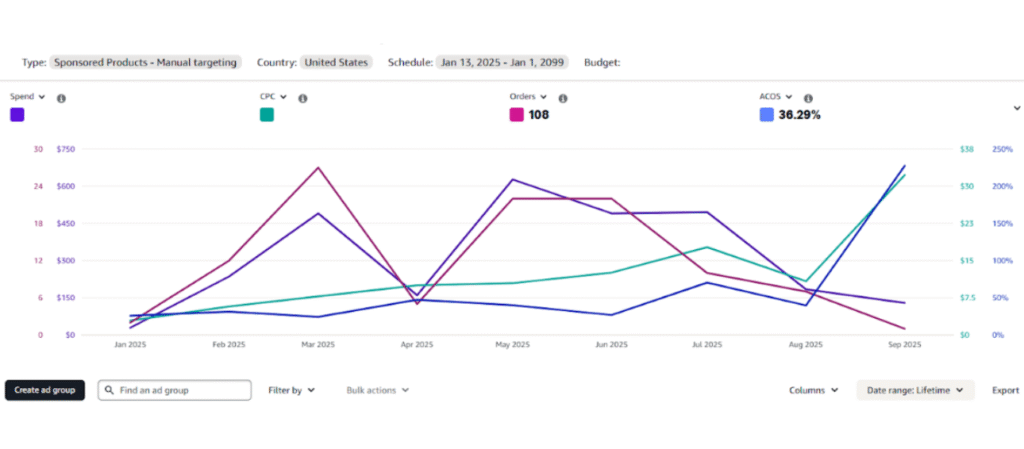Image resolution: width=1024 pixels, height=449 pixels.
Task: Click the info icon beside CPC
Action: [303, 98]
